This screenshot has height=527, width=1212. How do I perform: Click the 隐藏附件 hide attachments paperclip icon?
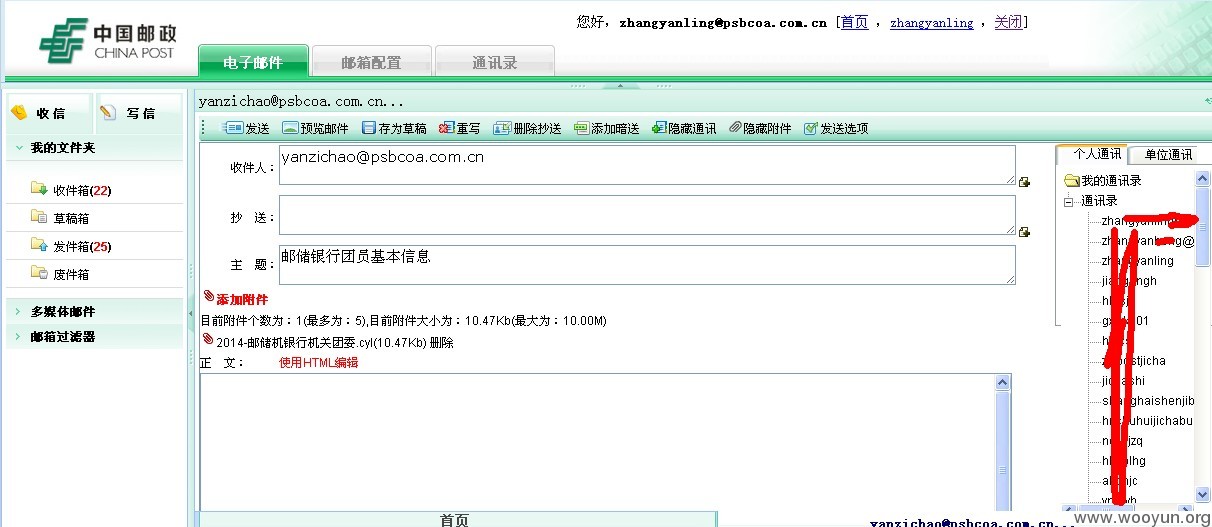tap(735, 128)
